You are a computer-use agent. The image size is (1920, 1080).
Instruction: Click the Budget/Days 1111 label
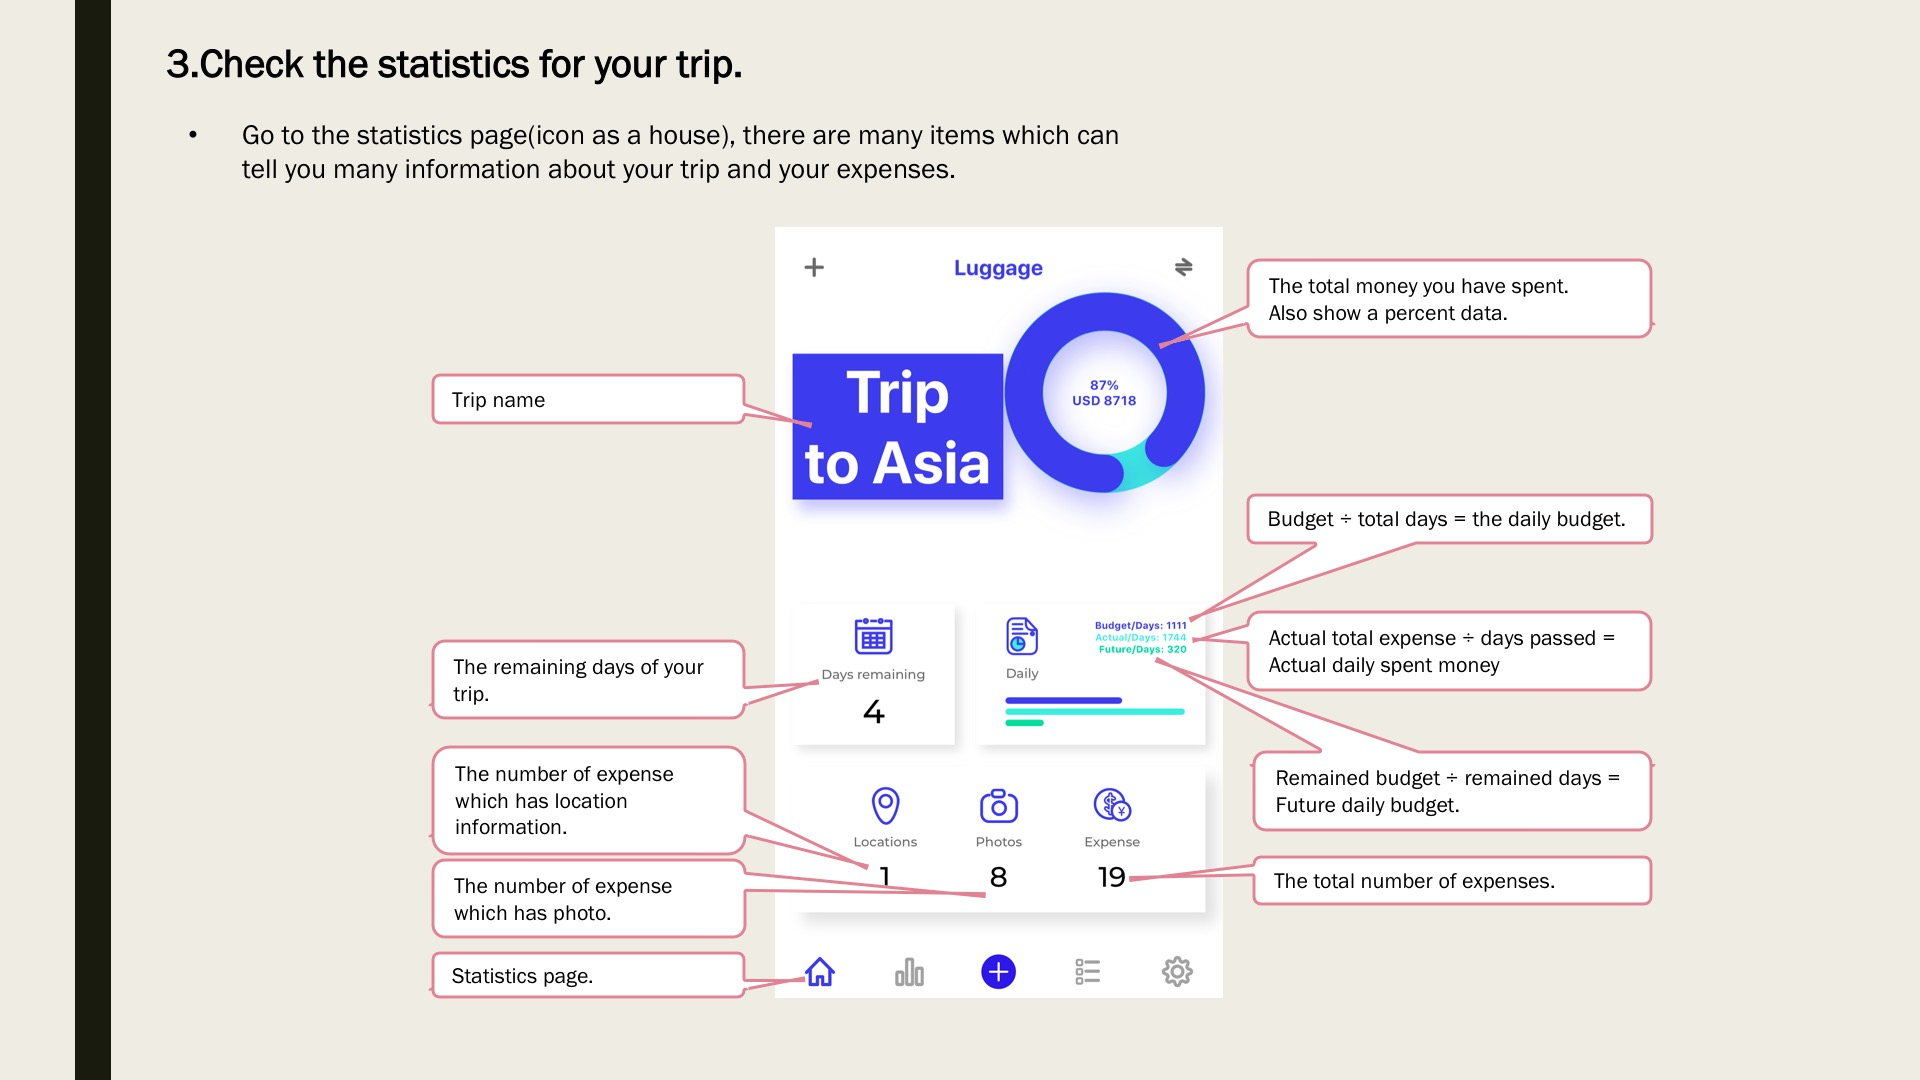1140,625
